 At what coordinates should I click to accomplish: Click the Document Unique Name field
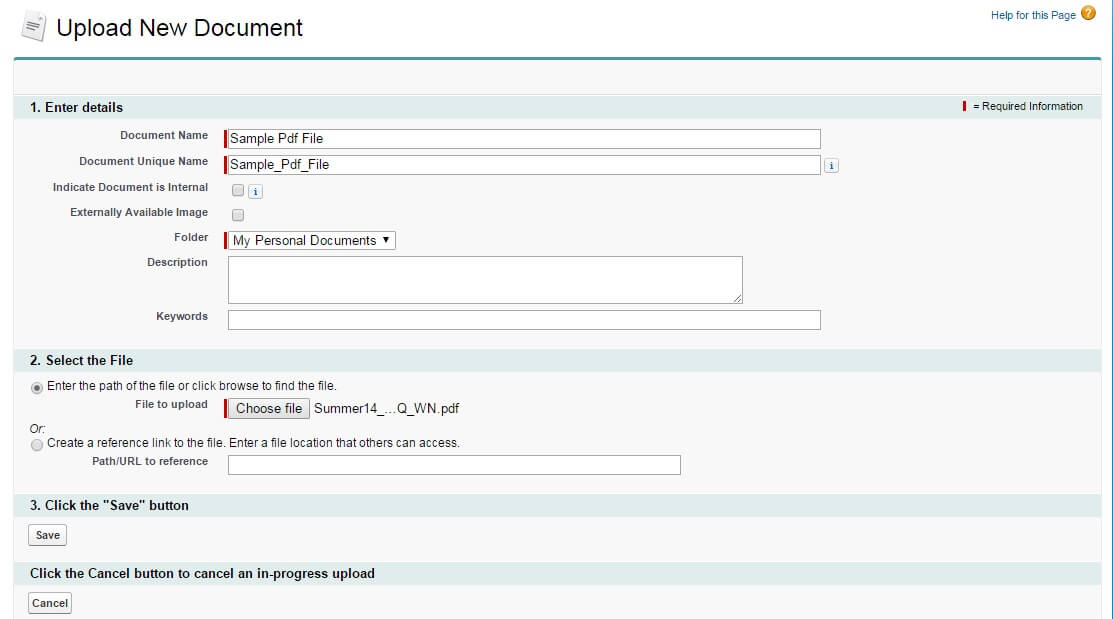point(520,164)
